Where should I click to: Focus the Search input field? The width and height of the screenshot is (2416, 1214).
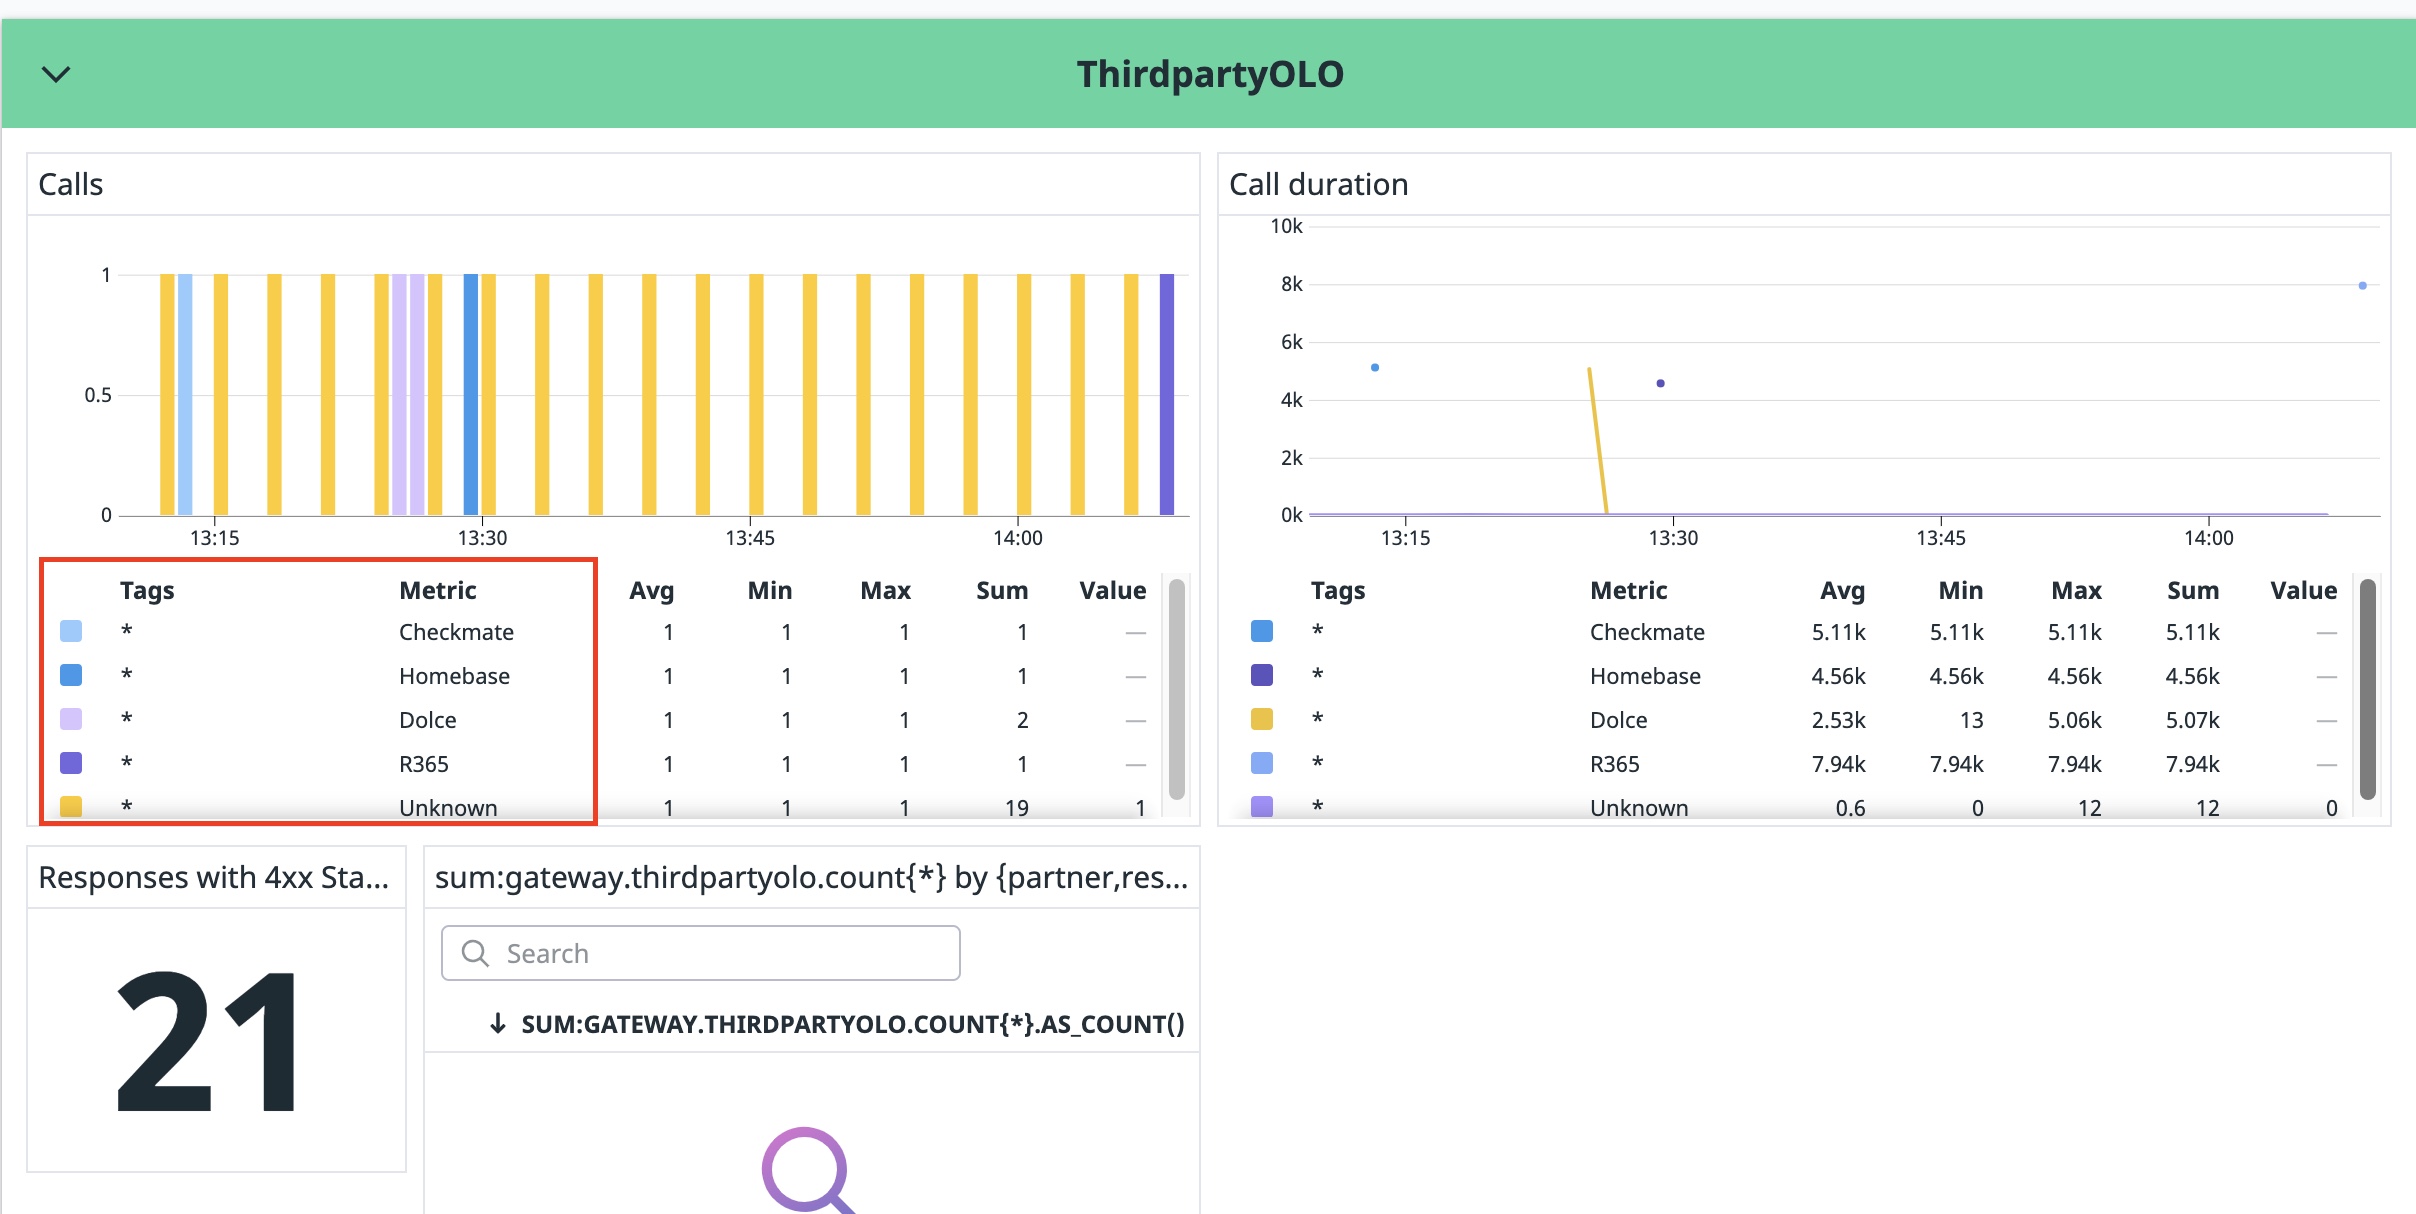[701, 953]
